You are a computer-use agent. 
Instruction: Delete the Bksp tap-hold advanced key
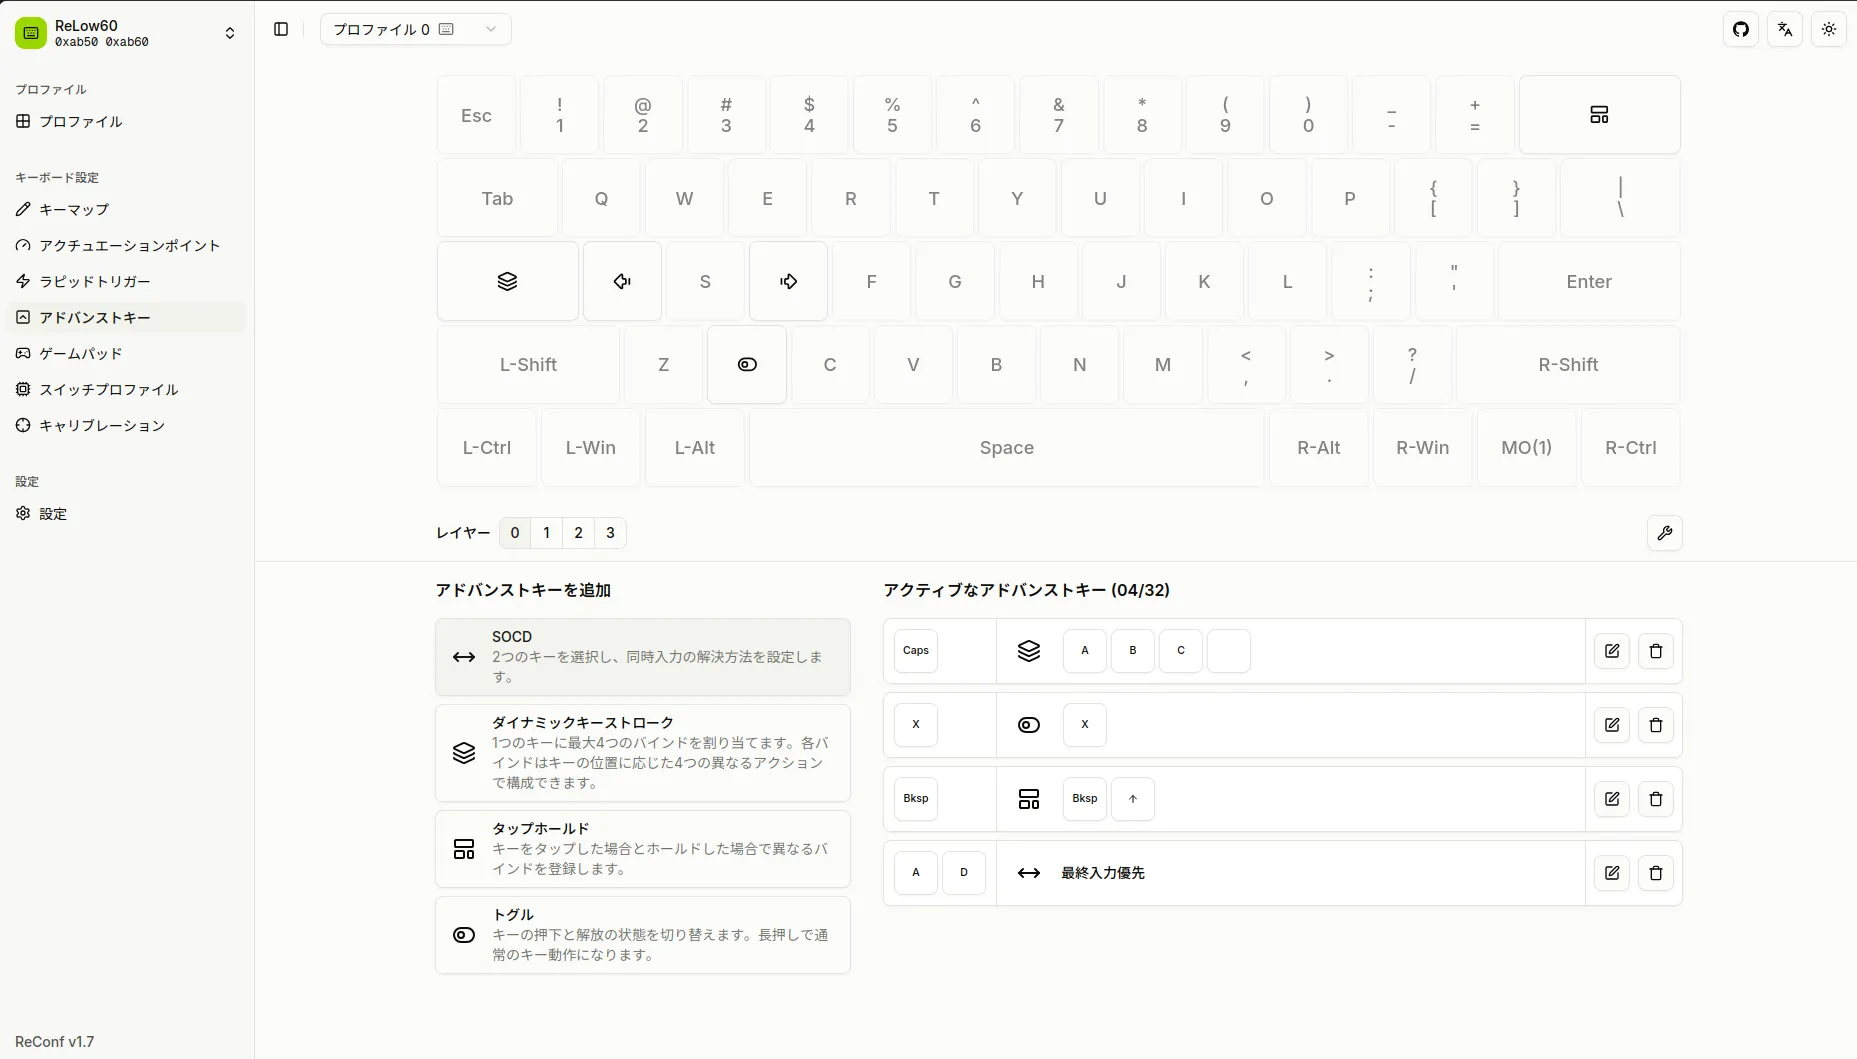coord(1656,799)
